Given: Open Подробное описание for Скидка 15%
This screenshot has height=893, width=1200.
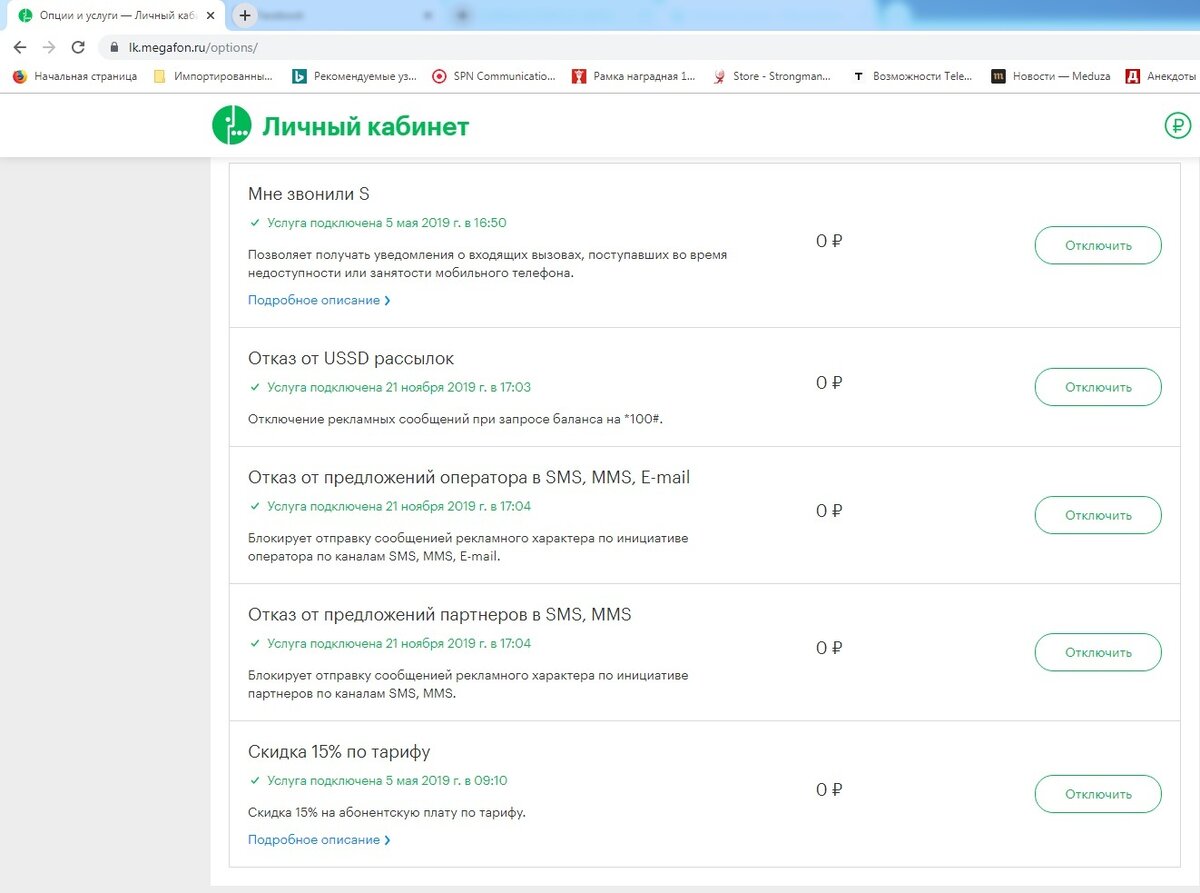Looking at the screenshot, I should click(319, 840).
